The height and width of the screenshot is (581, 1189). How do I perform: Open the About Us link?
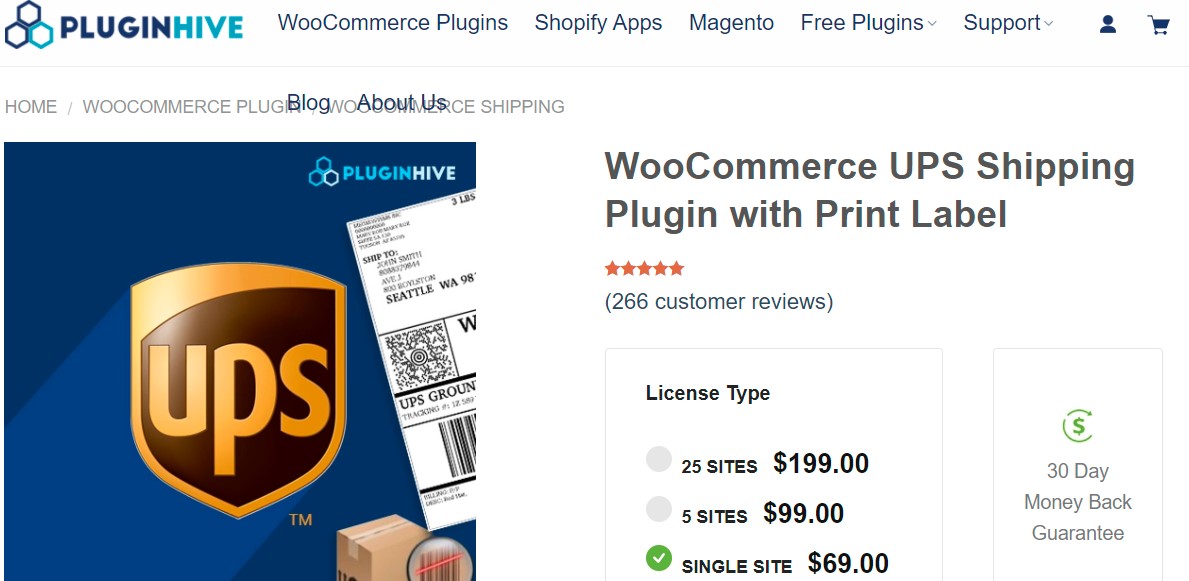click(x=401, y=102)
